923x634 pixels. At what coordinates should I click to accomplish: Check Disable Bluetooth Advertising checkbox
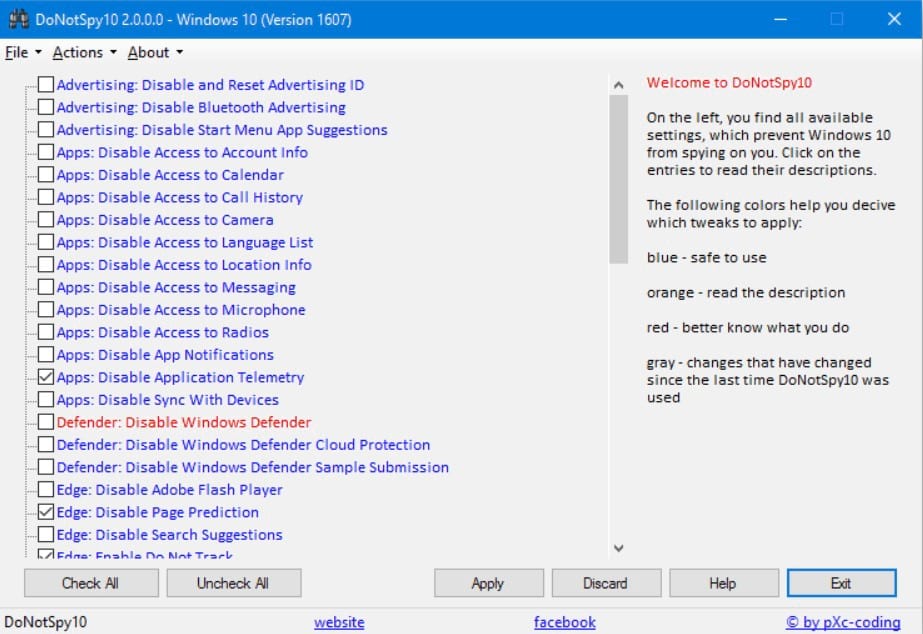click(x=46, y=107)
